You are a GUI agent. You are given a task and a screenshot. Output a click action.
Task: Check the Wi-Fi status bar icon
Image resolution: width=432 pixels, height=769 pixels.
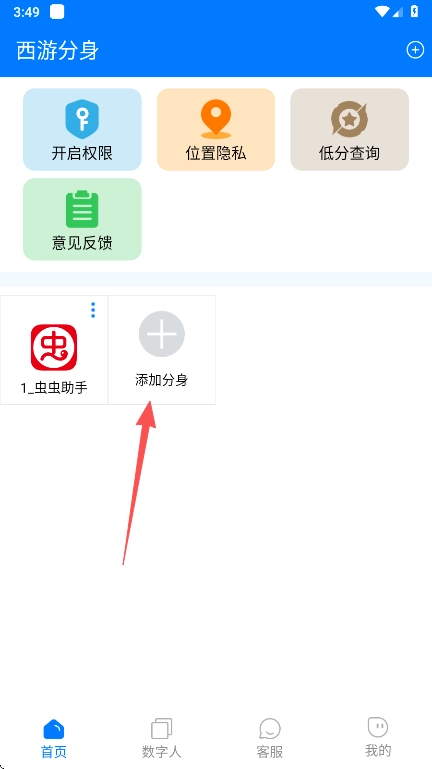point(381,12)
